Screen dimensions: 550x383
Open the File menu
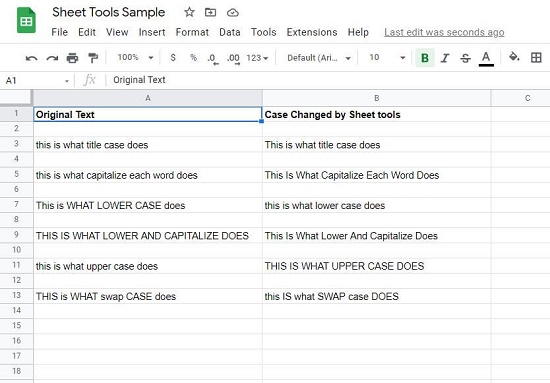pos(59,32)
